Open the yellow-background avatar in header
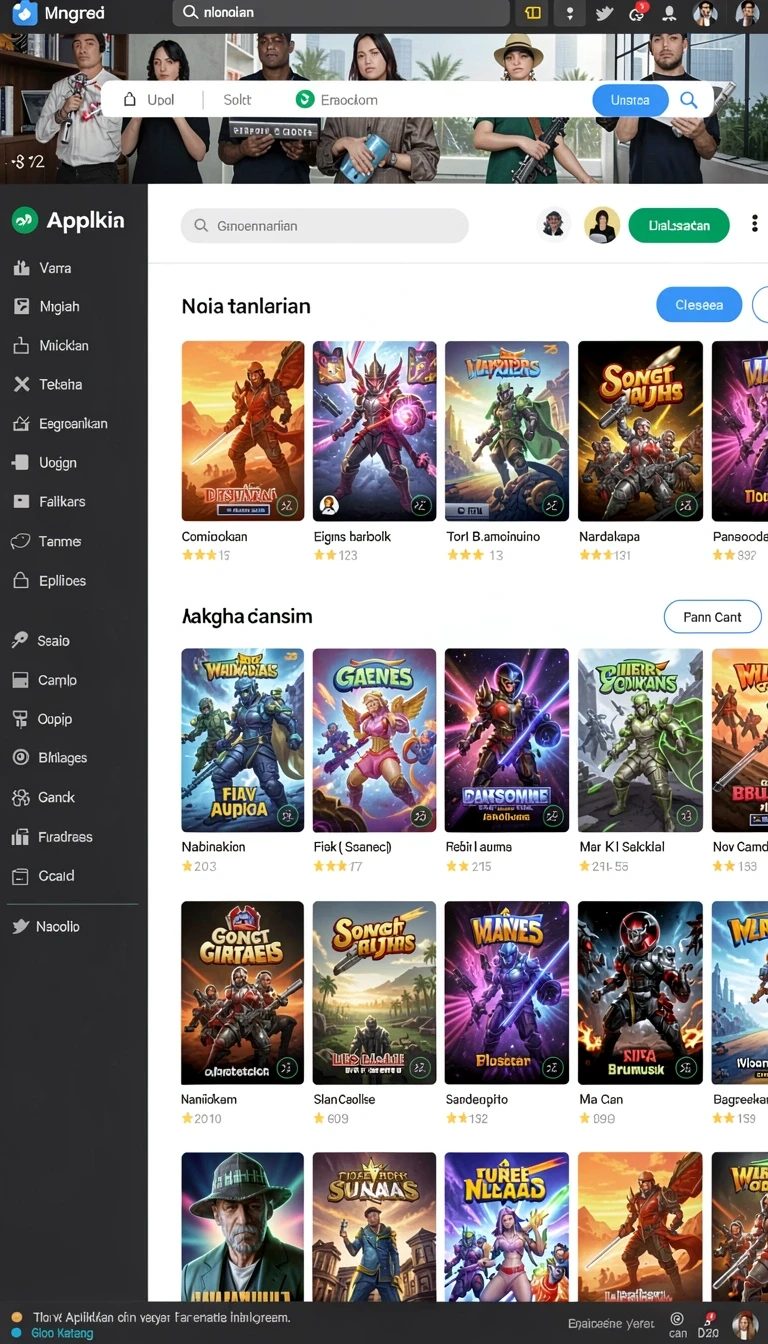 coord(602,225)
